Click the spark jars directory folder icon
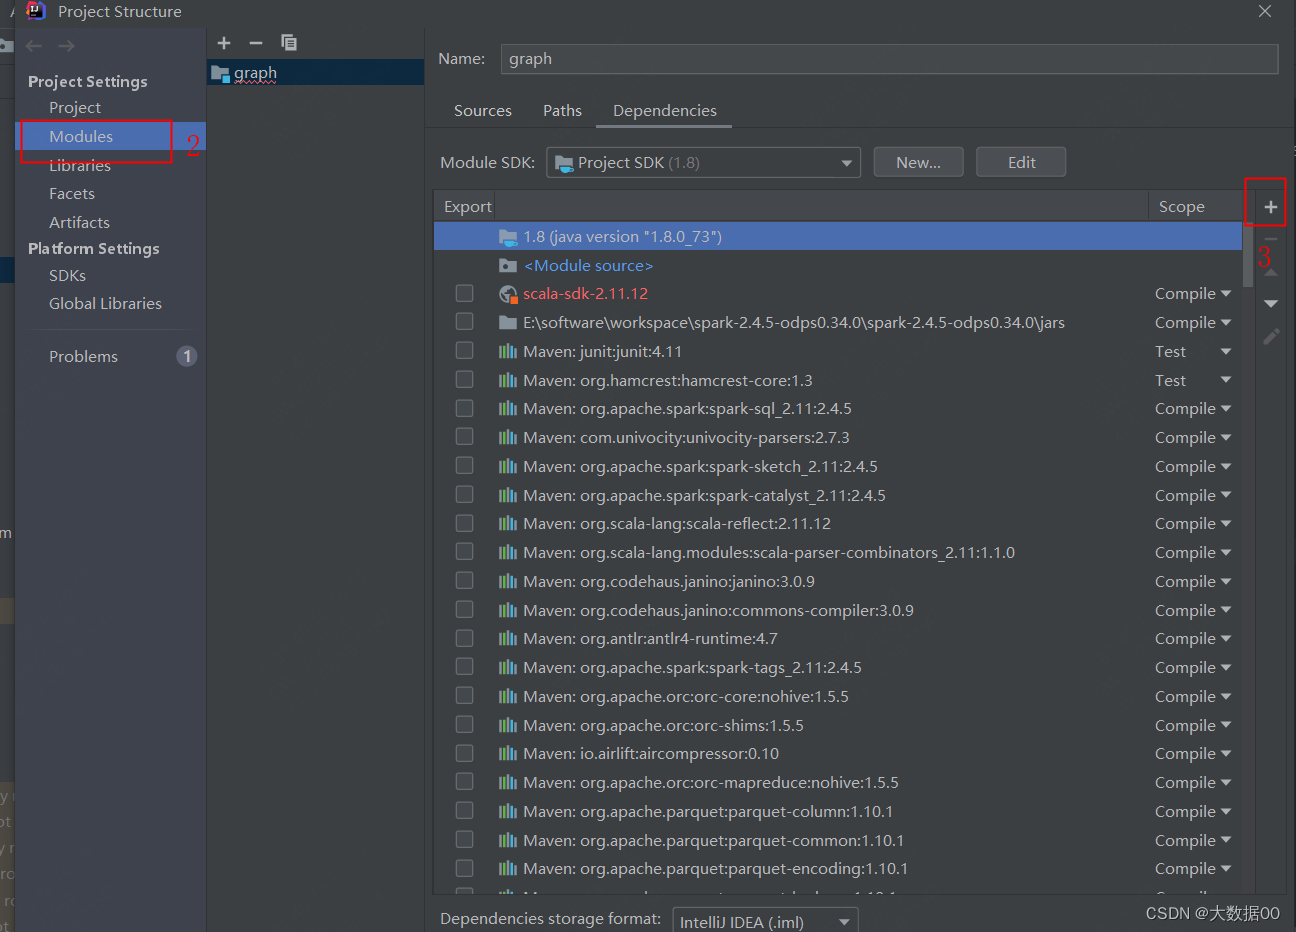The width and height of the screenshot is (1296, 932). (508, 323)
